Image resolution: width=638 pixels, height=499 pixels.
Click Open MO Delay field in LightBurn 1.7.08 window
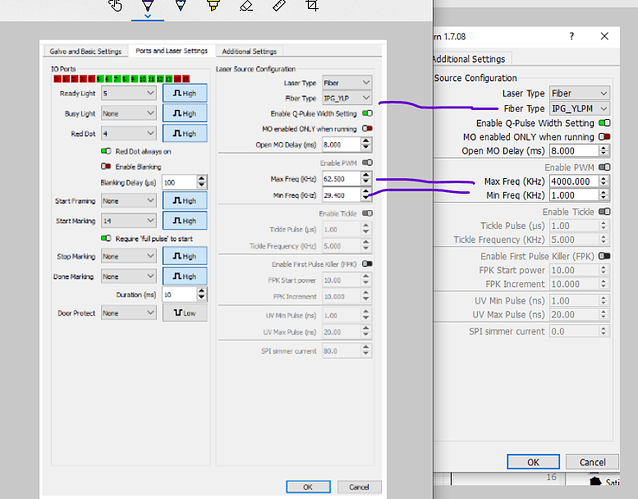point(574,151)
